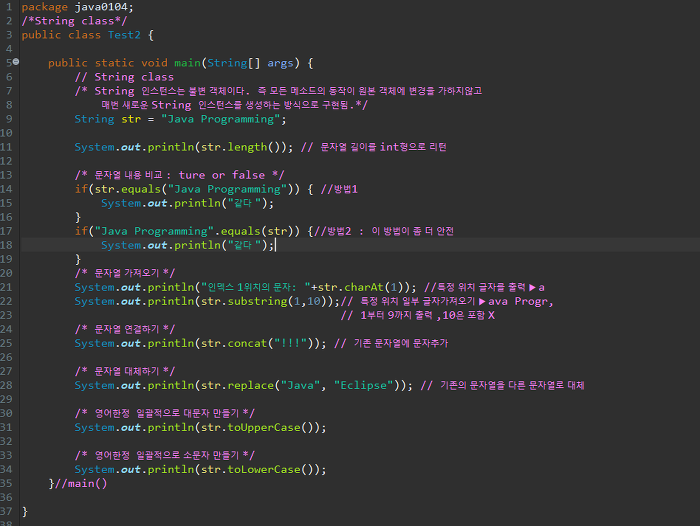This screenshot has width=700, height=526.
Task: Click the method name main in its declaration
Action: click(x=188, y=63)
